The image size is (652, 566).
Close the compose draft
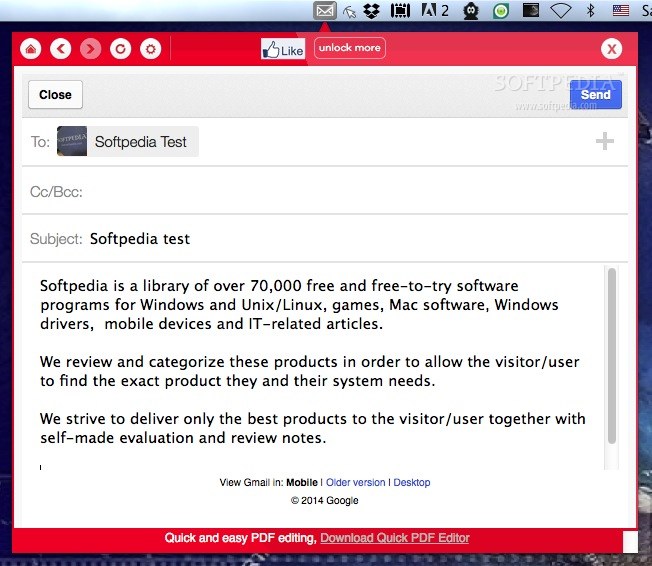coord(55,94)
